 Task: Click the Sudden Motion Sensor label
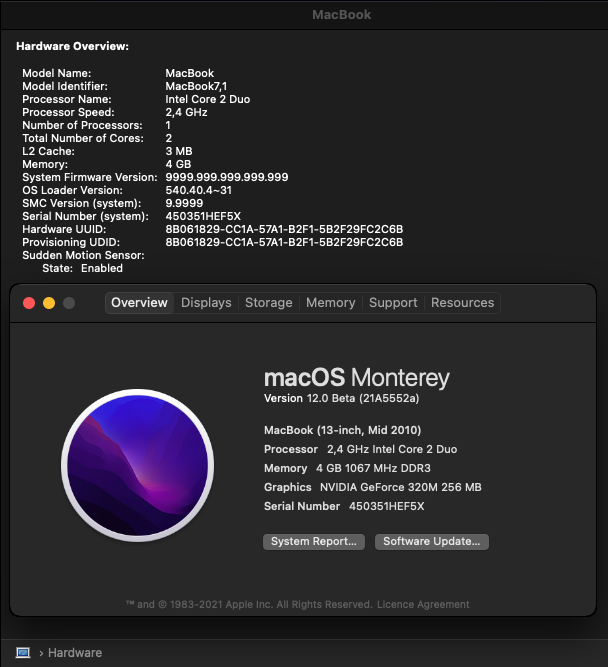(83, 255)
